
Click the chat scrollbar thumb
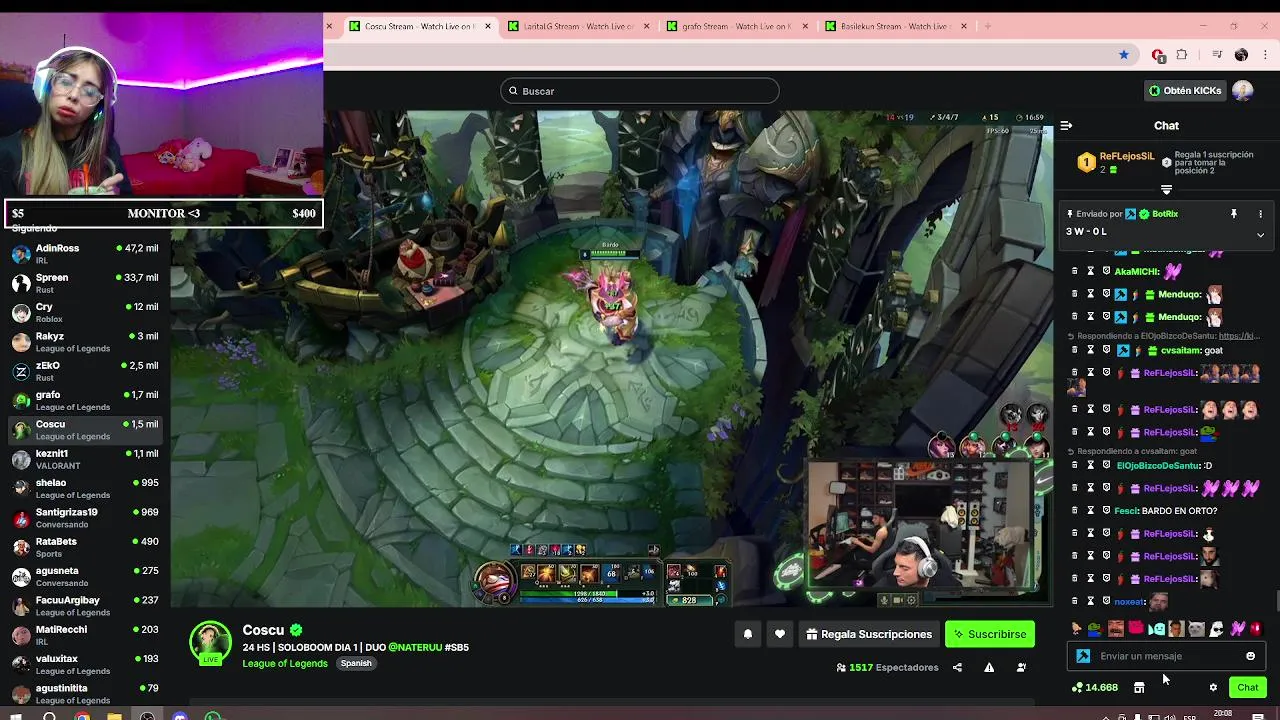point(1276,600)
